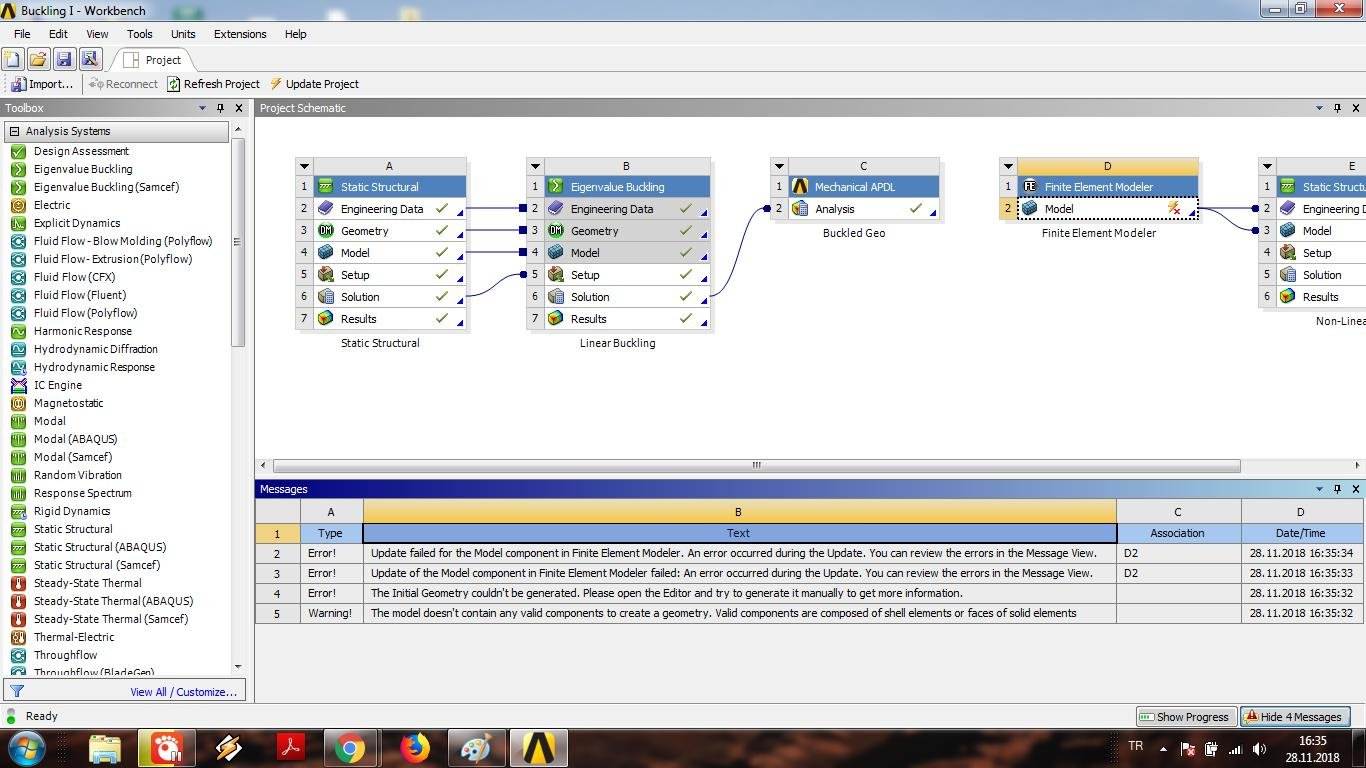This screenshot has height=768, width=1366.
Task: Pin the Messages panel
Action: [1338, 489]
